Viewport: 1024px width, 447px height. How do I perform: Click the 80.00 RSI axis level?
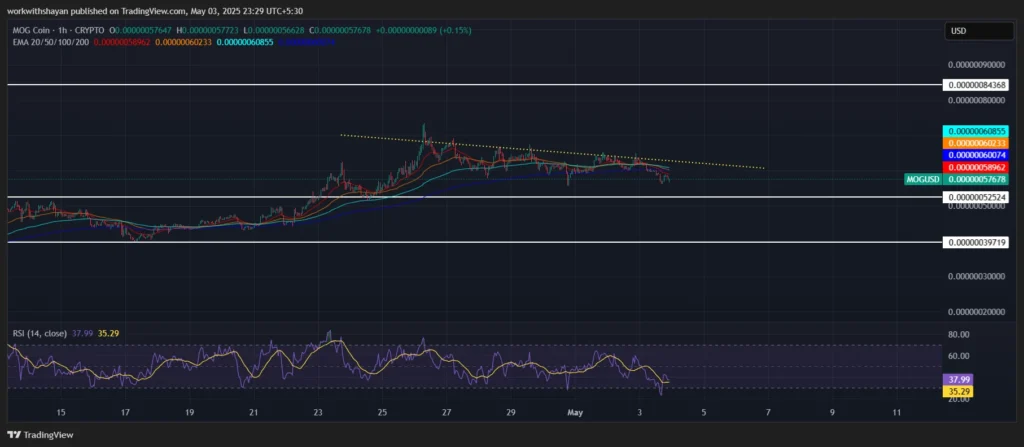[958, 335]
